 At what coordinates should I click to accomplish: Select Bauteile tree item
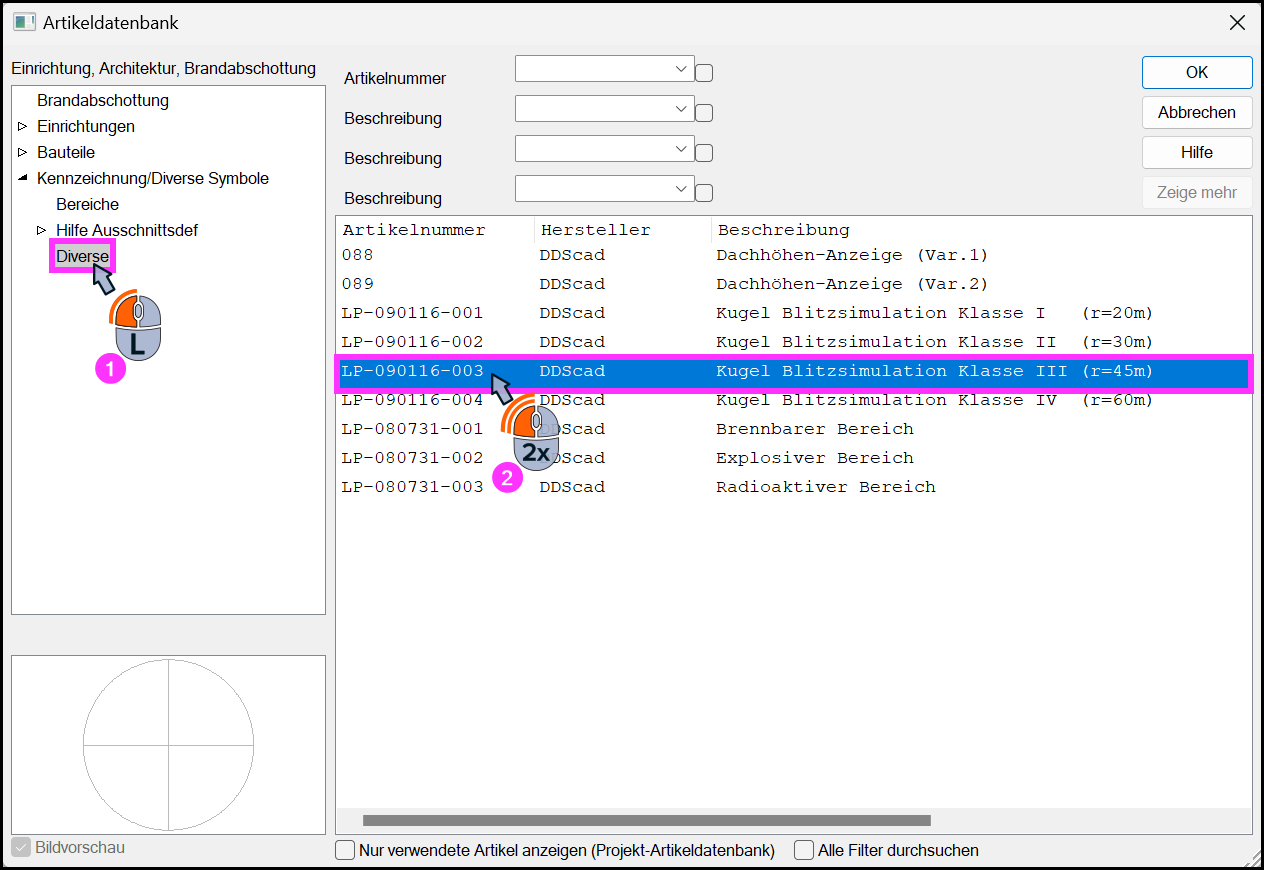coord(66,152)
